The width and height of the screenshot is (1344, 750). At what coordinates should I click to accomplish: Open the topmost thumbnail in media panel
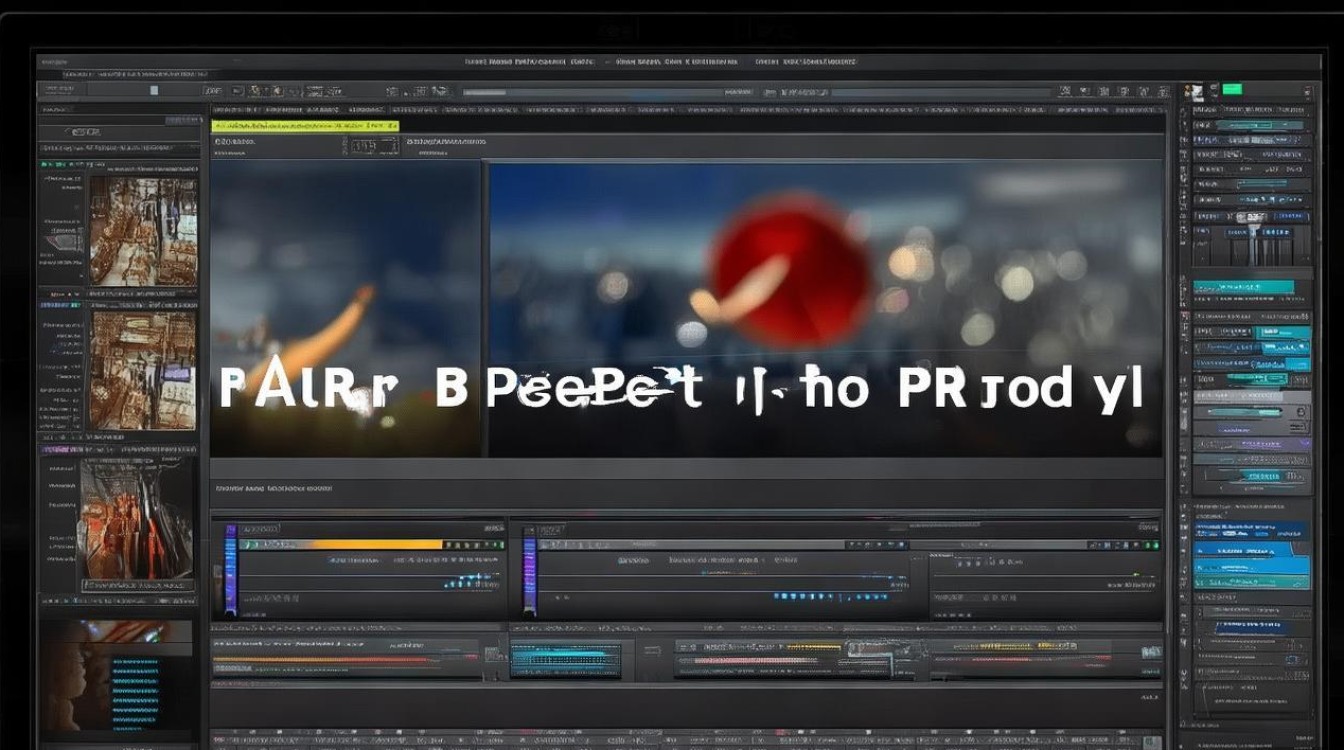[x=143, y=231]
